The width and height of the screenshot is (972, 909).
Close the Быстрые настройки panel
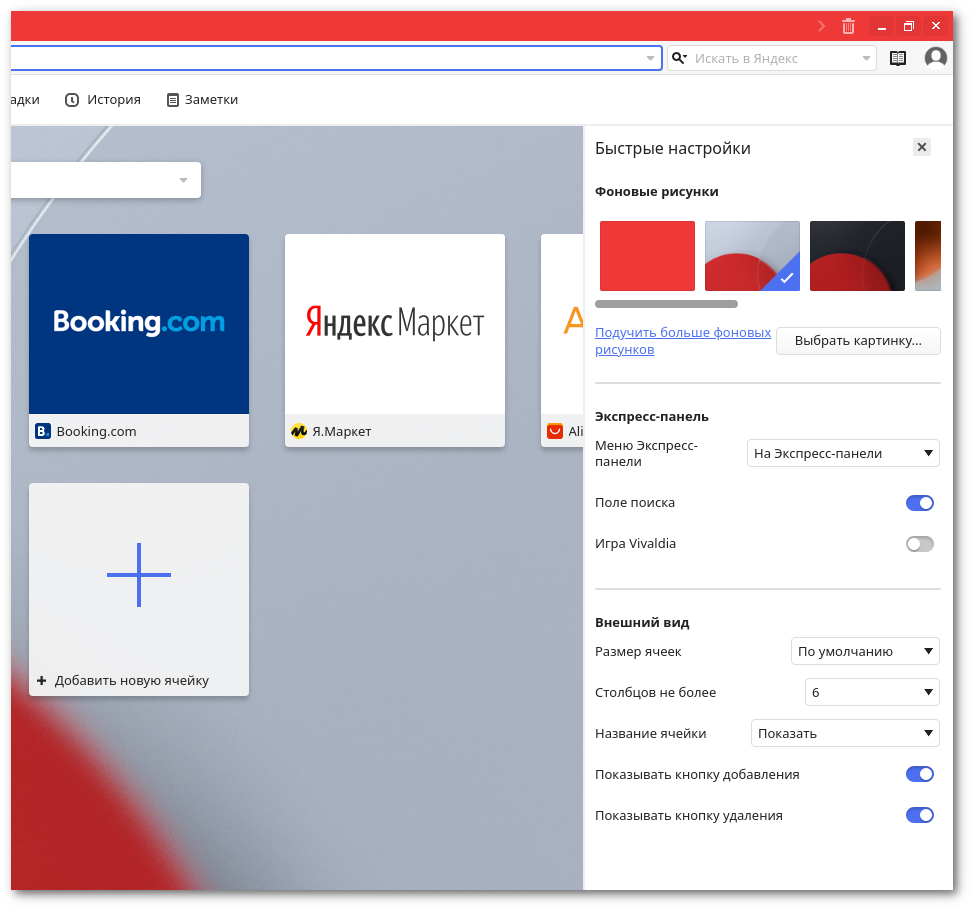(x=922, y=147)
